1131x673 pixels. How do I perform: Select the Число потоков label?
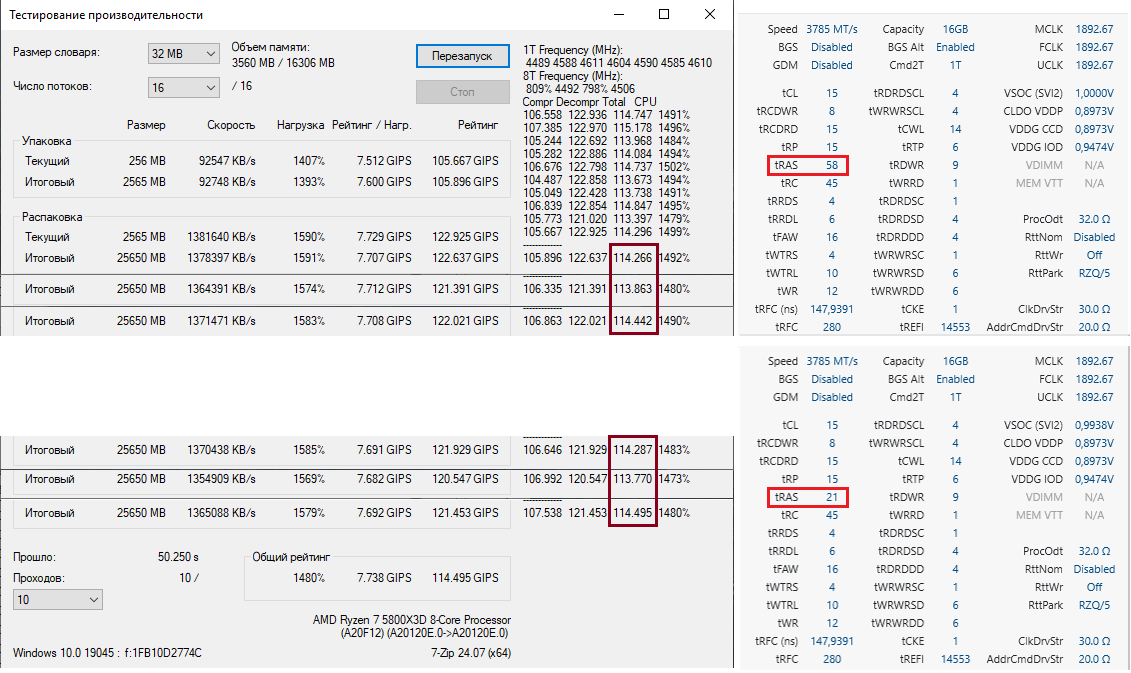(52, 86)
